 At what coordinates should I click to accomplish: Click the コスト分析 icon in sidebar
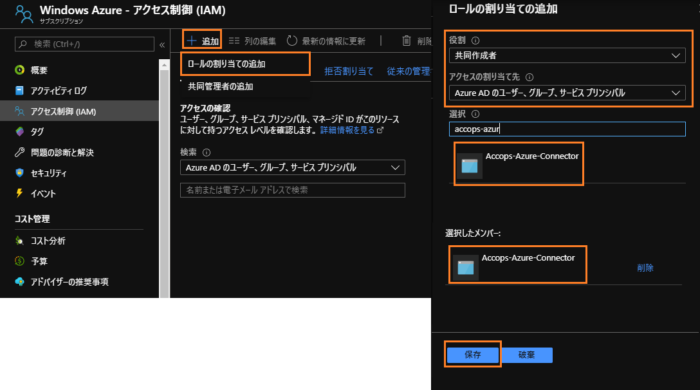pos(19,241)
